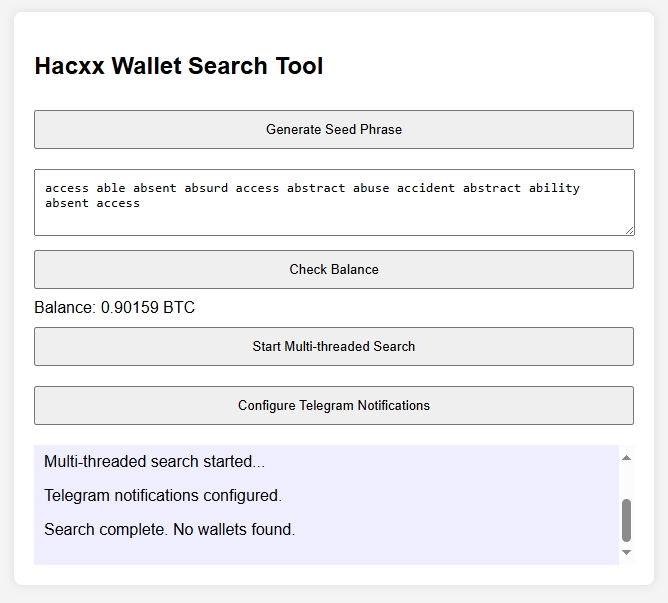Click the log scrollbar down arrow

point(626,552)
